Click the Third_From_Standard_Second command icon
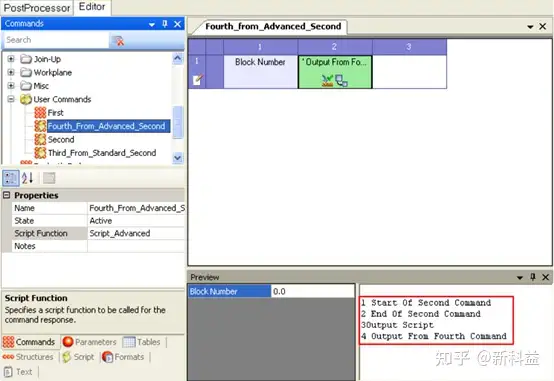Viewport: 554px width, 381px height. pyautogui.click(x=40, y=153)
